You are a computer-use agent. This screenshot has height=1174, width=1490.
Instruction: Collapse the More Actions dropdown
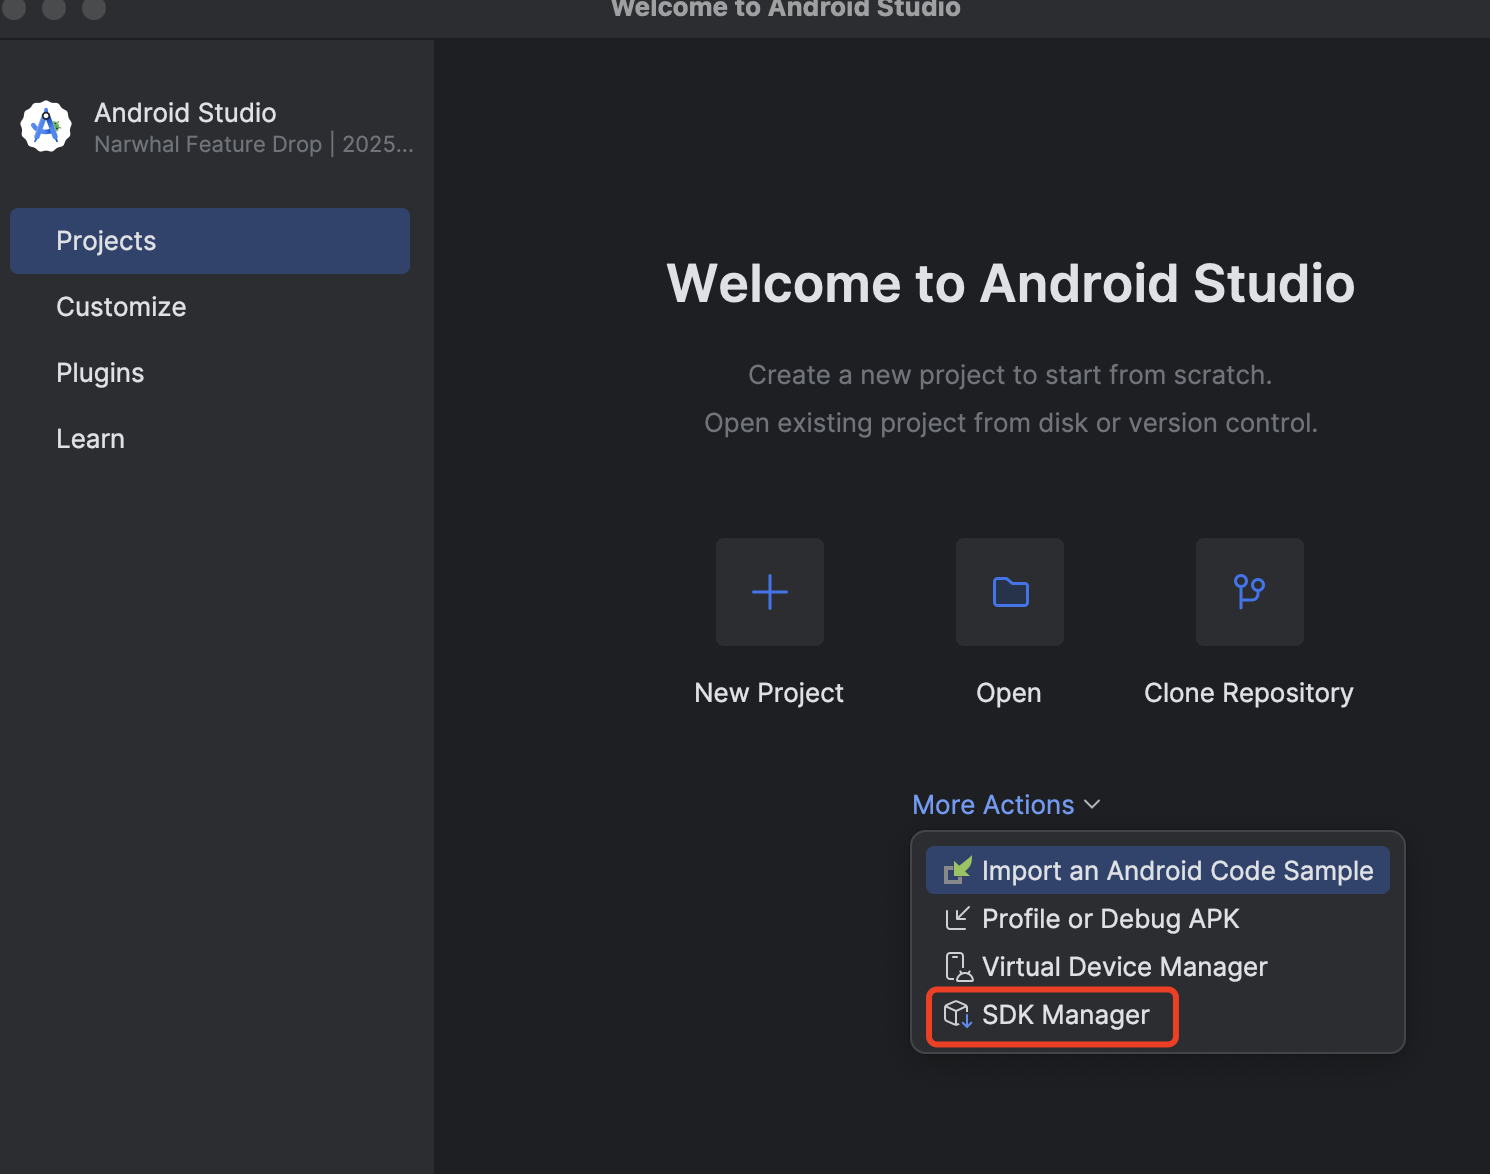coord(1006,805)
